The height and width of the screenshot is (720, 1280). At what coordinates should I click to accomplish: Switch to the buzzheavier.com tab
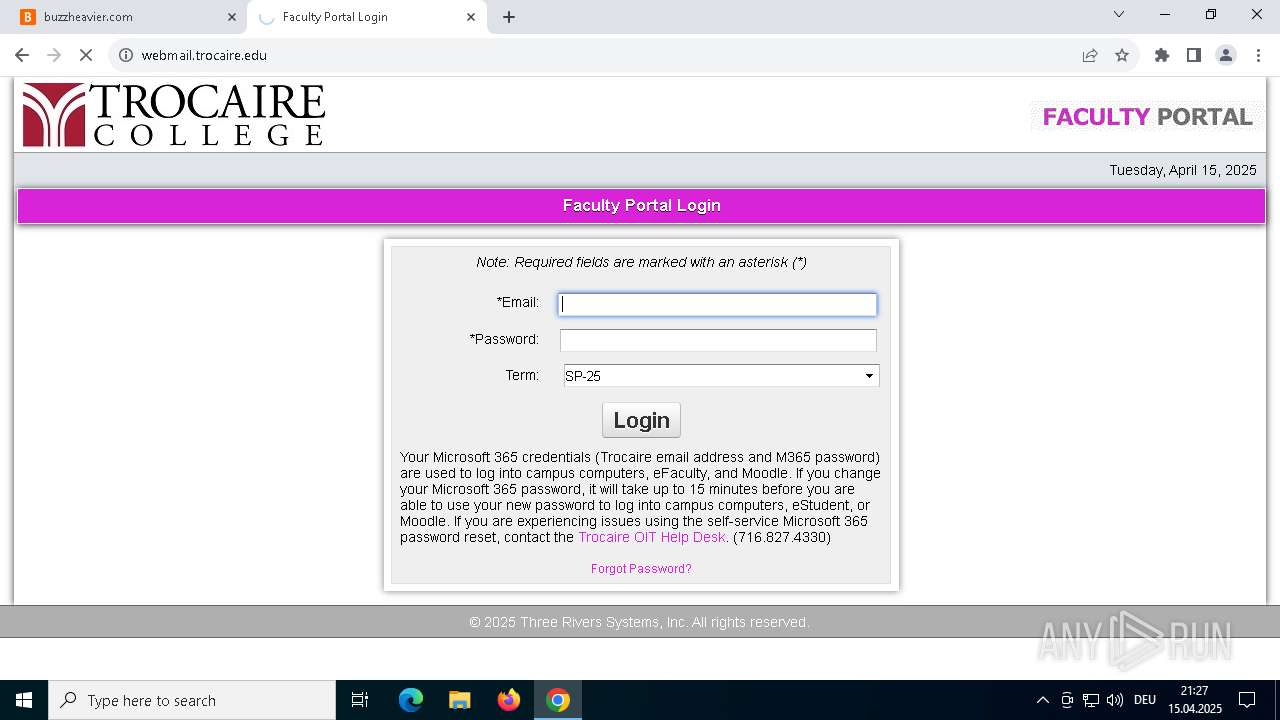pyautogui.click(x=128, y=17)
